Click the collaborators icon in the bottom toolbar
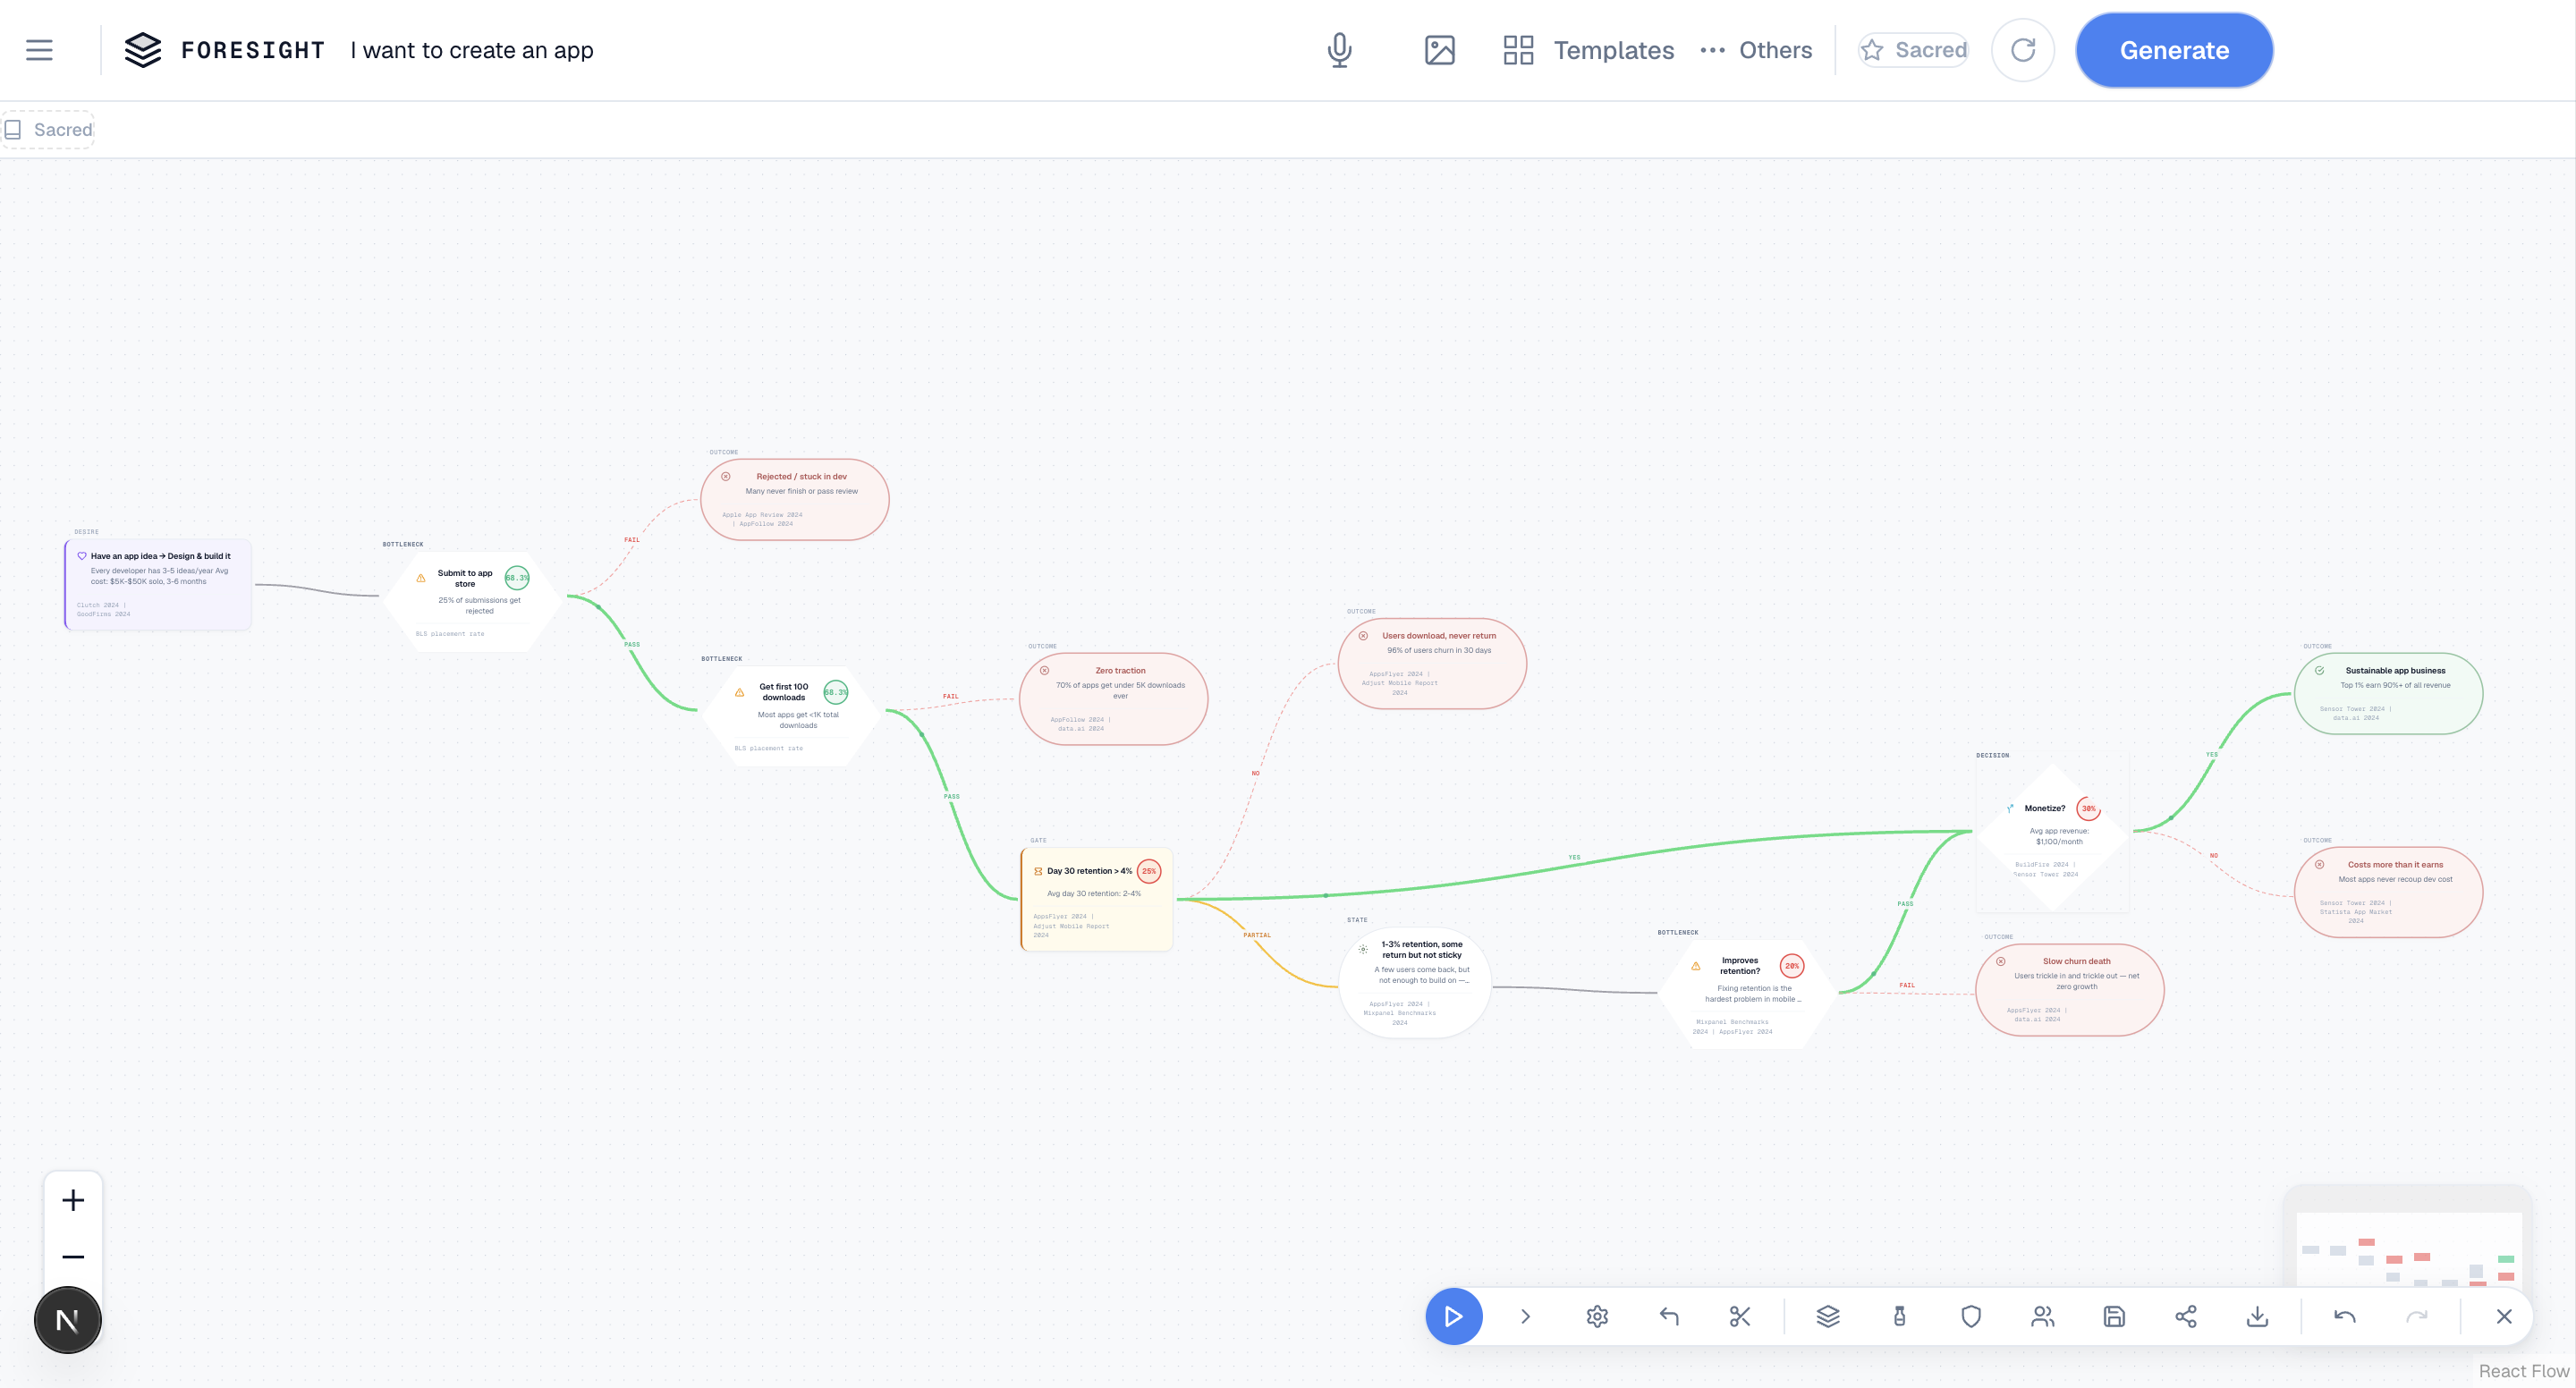This screenshot has height=1388, width=2576. 2042,1317
